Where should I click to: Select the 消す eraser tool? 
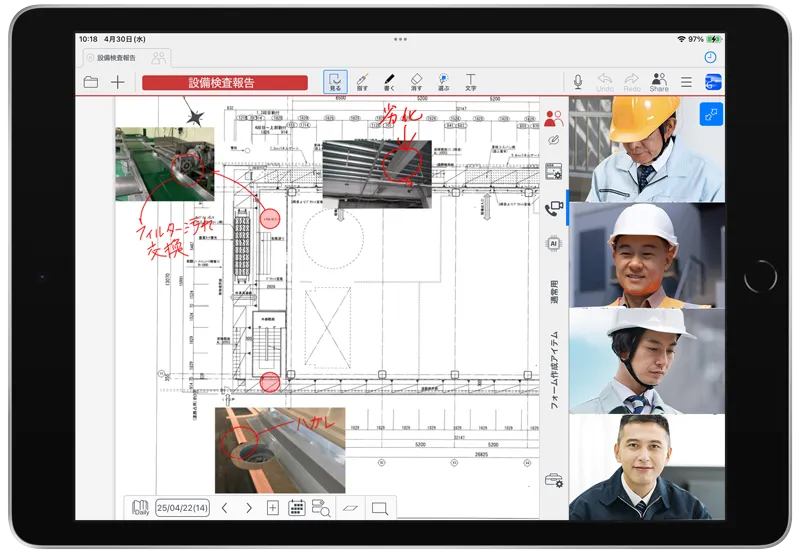tap(416, 81)
